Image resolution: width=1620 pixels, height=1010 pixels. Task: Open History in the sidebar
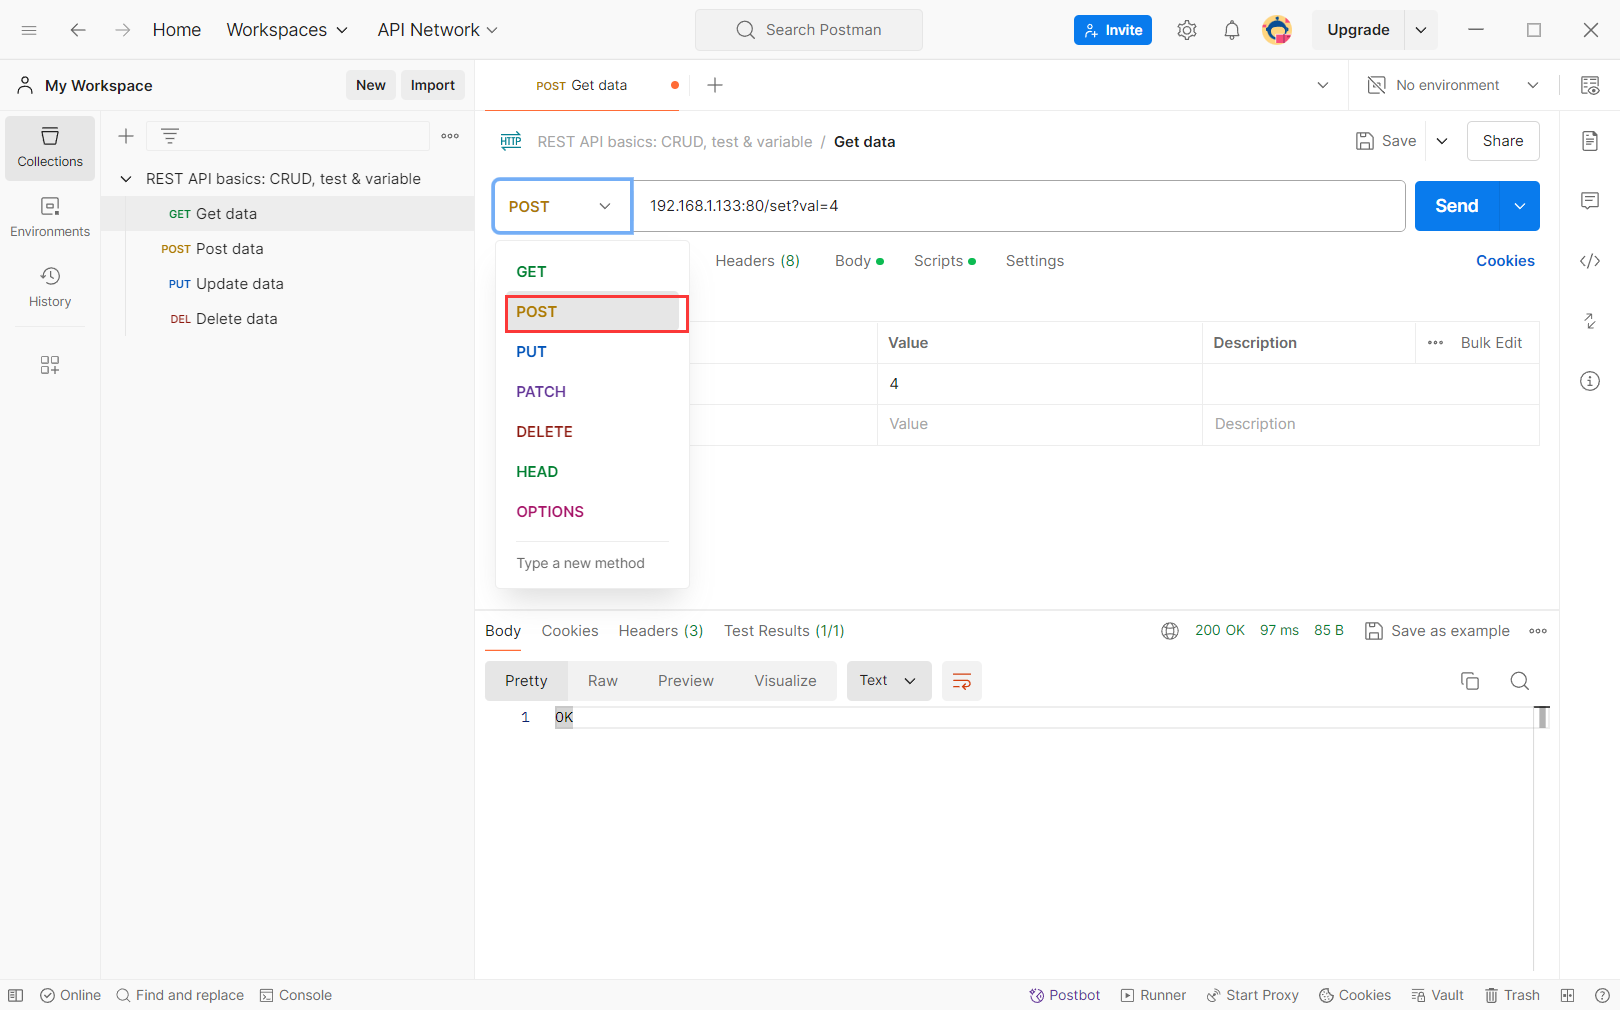point(50,287)
